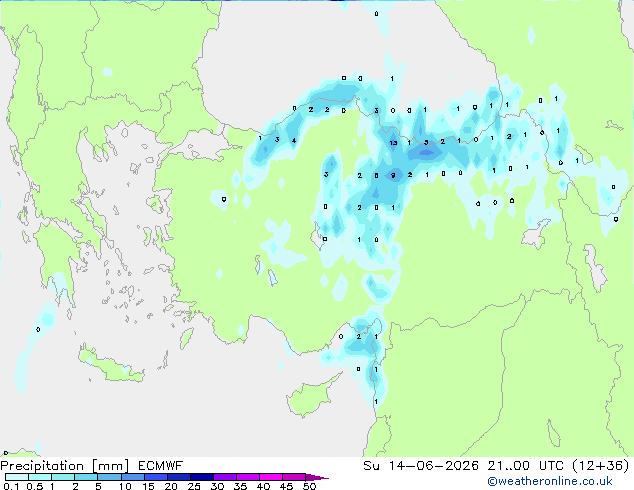Click the 40–45 mm bright magenta legend box
634x490 pixels.
tap(270, 477)
